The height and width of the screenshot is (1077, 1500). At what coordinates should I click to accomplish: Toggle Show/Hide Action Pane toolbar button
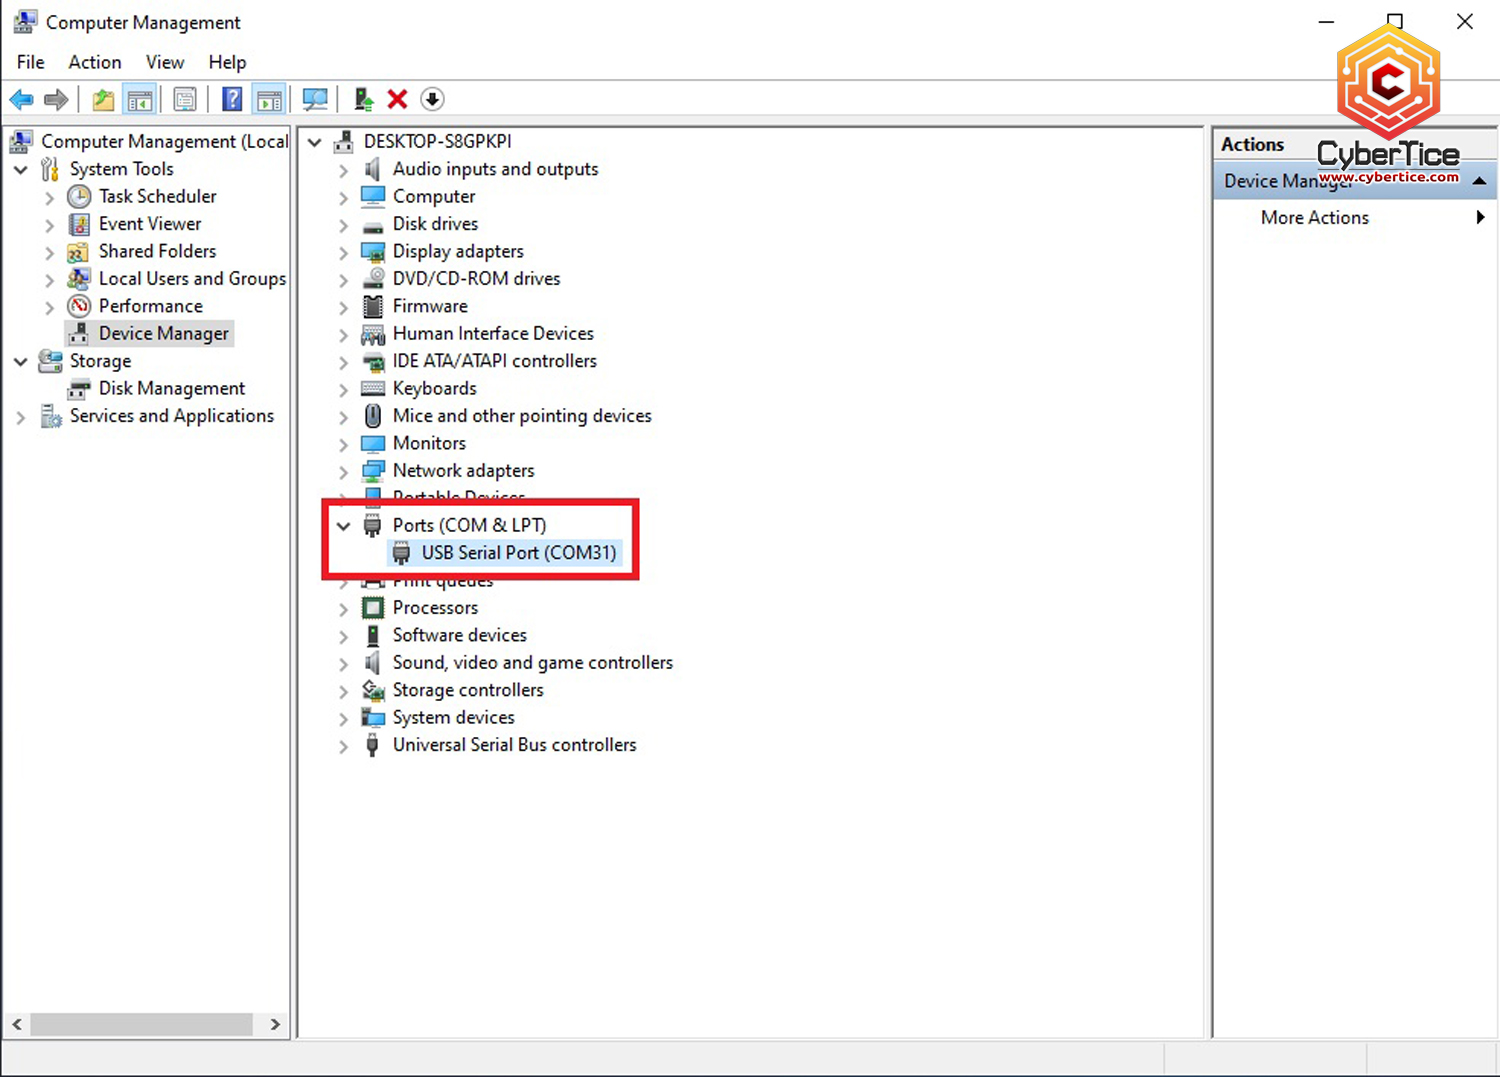tap(269, 99)
